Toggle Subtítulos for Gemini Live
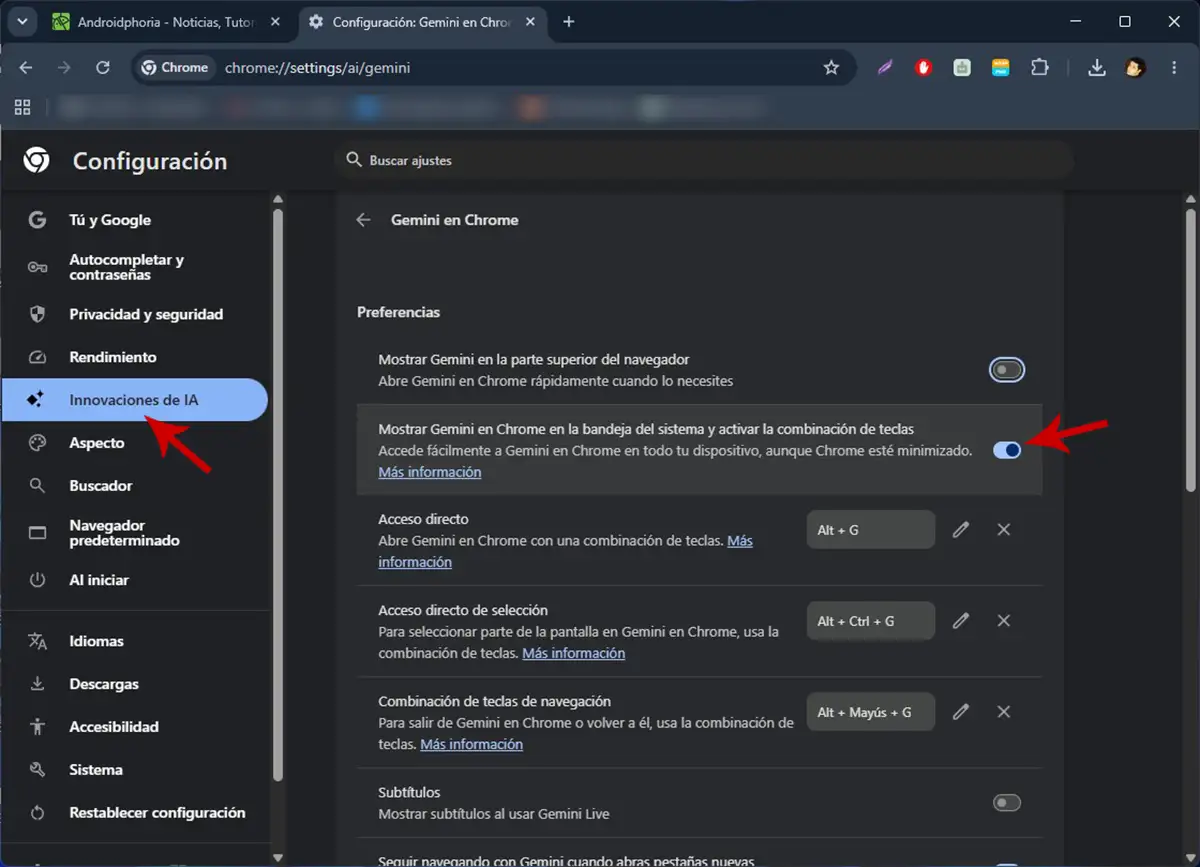This screenshot has width=1200, height=867. [x=1007, y=802]
